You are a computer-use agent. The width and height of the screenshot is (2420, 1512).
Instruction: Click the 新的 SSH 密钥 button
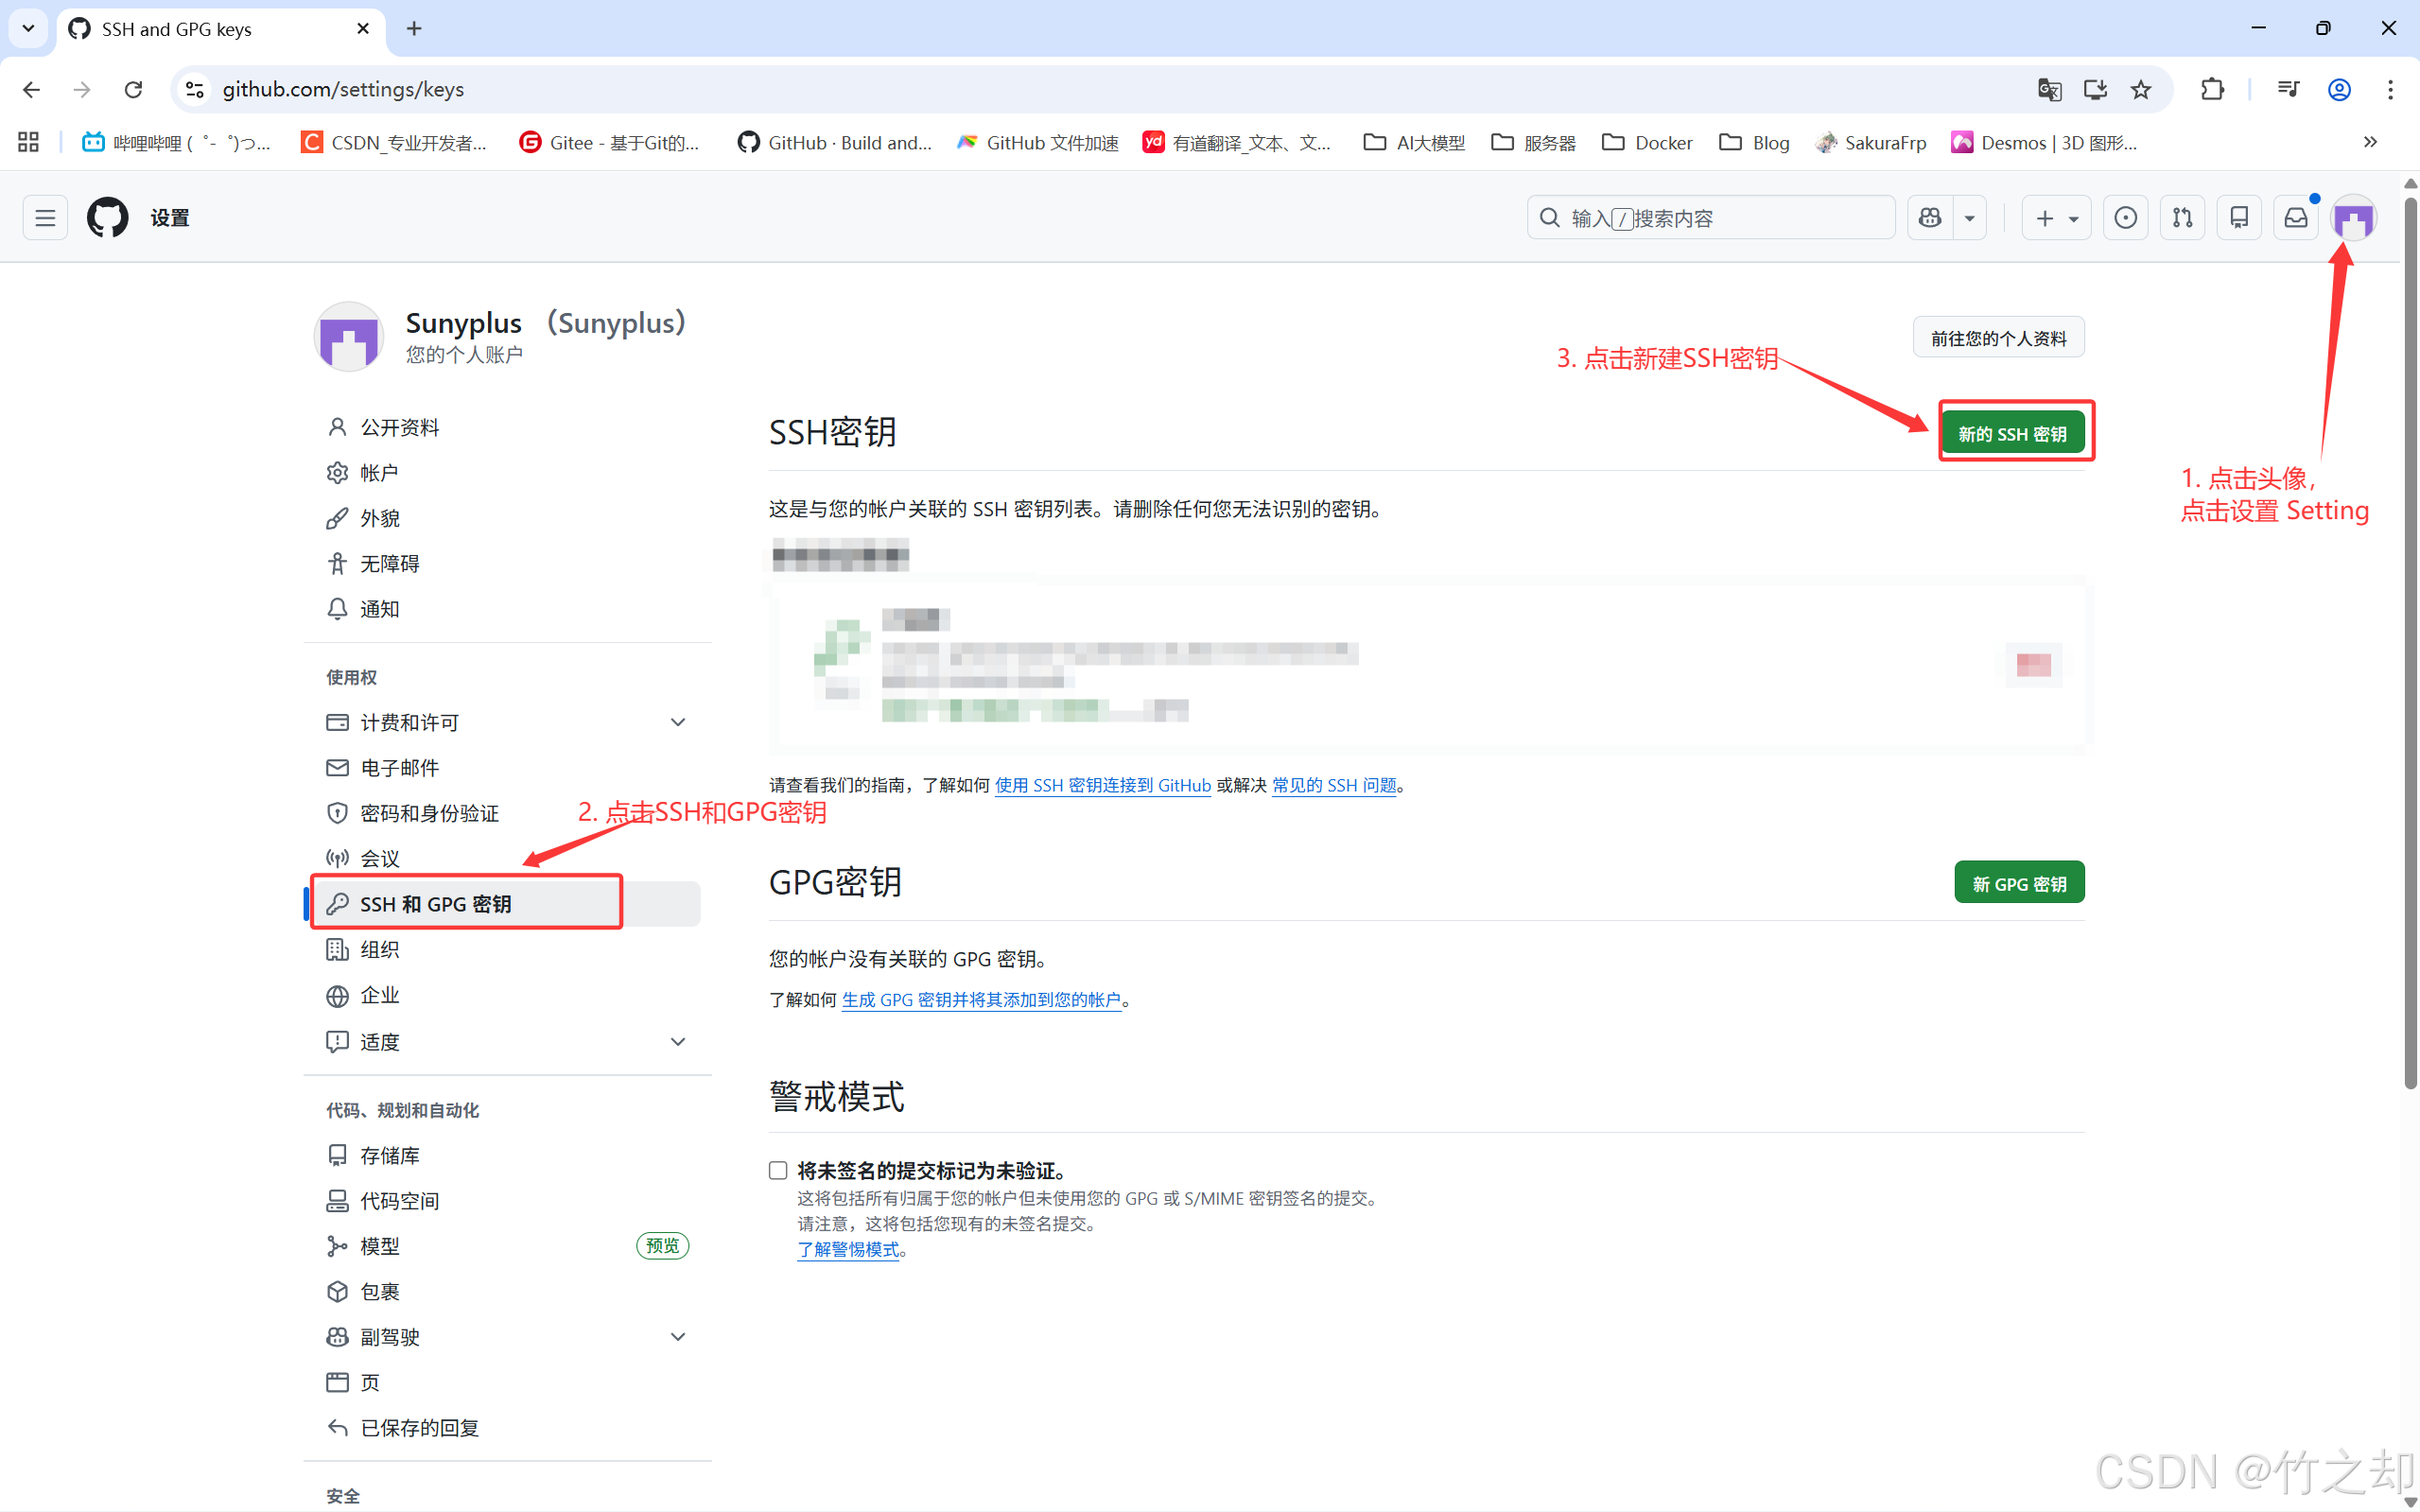[2012, 433]
